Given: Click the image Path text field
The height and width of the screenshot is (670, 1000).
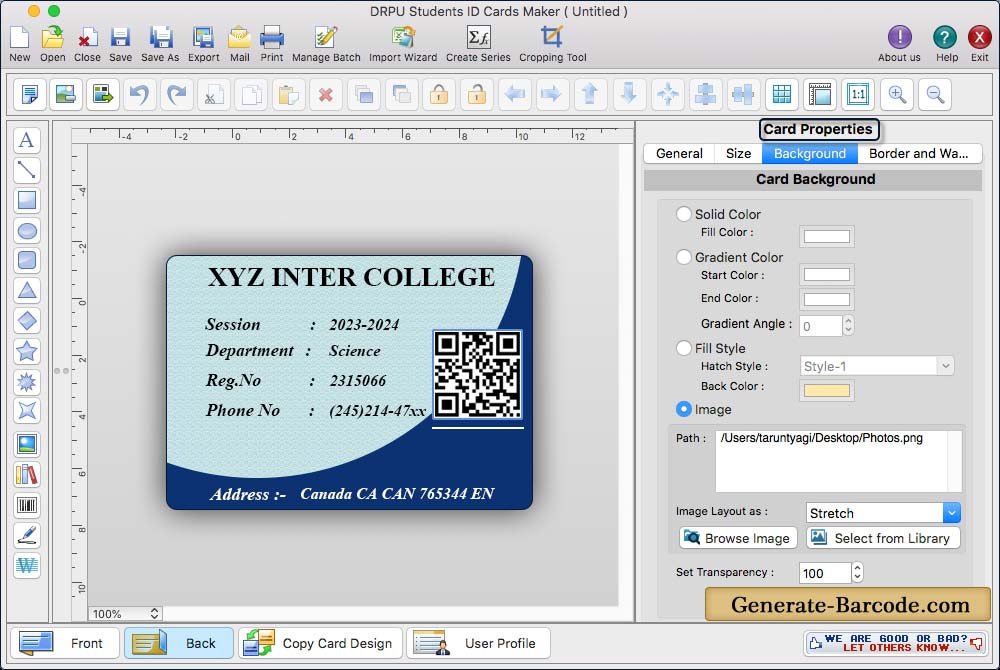Looking at the screenshot, I should point(839,460).
